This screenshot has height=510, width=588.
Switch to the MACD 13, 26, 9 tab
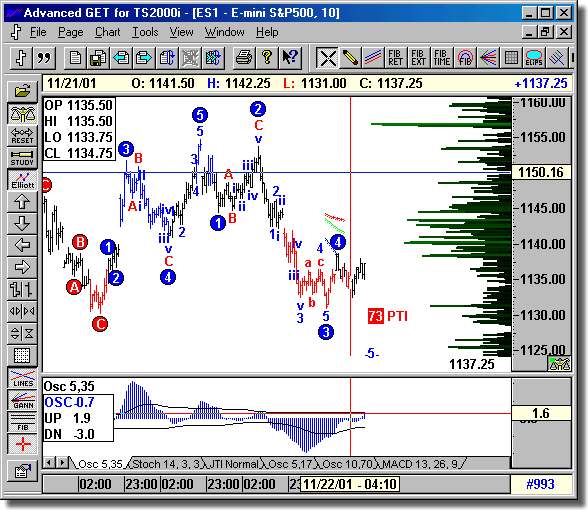(420, 464)
